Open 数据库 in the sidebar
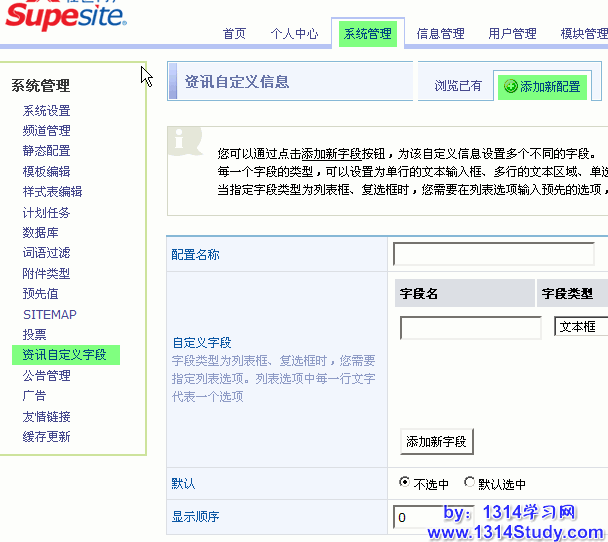Screen dimensions: 608x542 (40, 233)
